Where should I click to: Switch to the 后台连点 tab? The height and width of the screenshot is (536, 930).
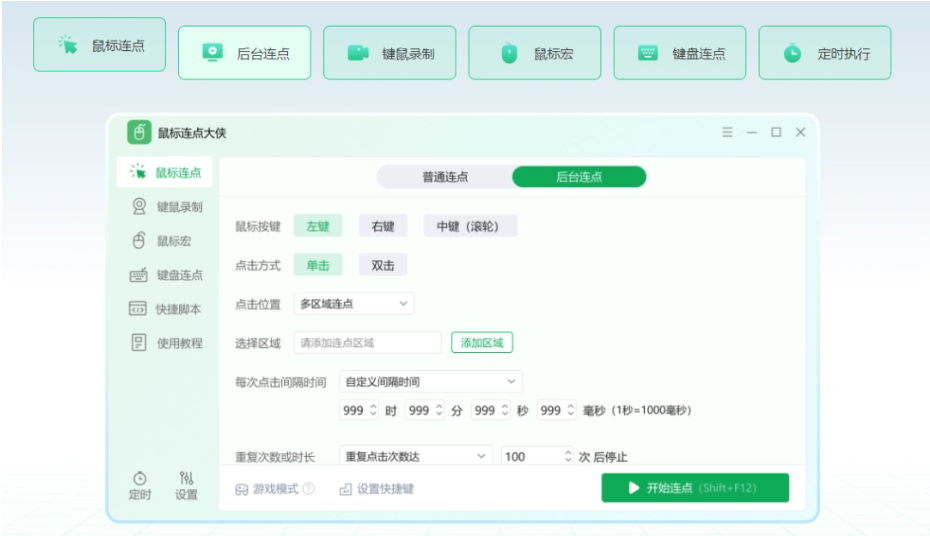click(579, 177)
